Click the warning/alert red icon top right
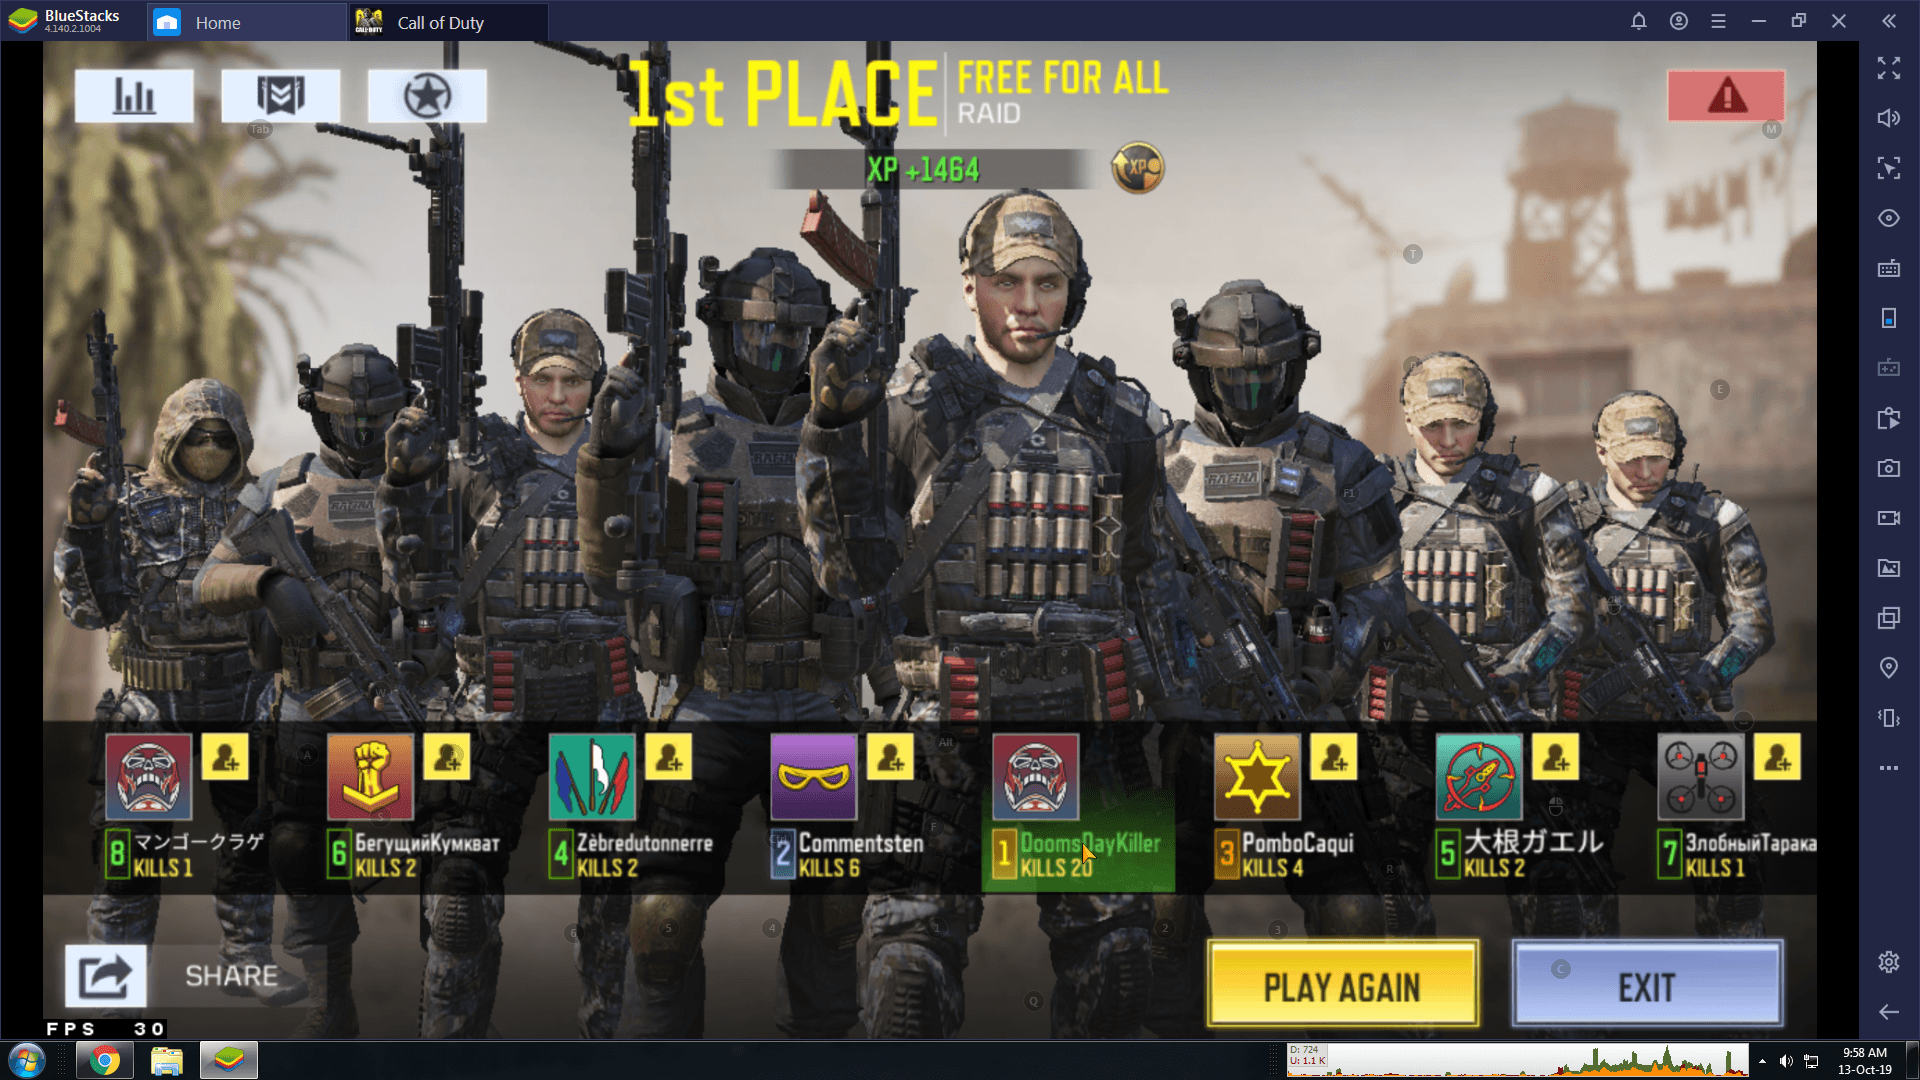1920x1080 pixels. tap(1726, 94)
